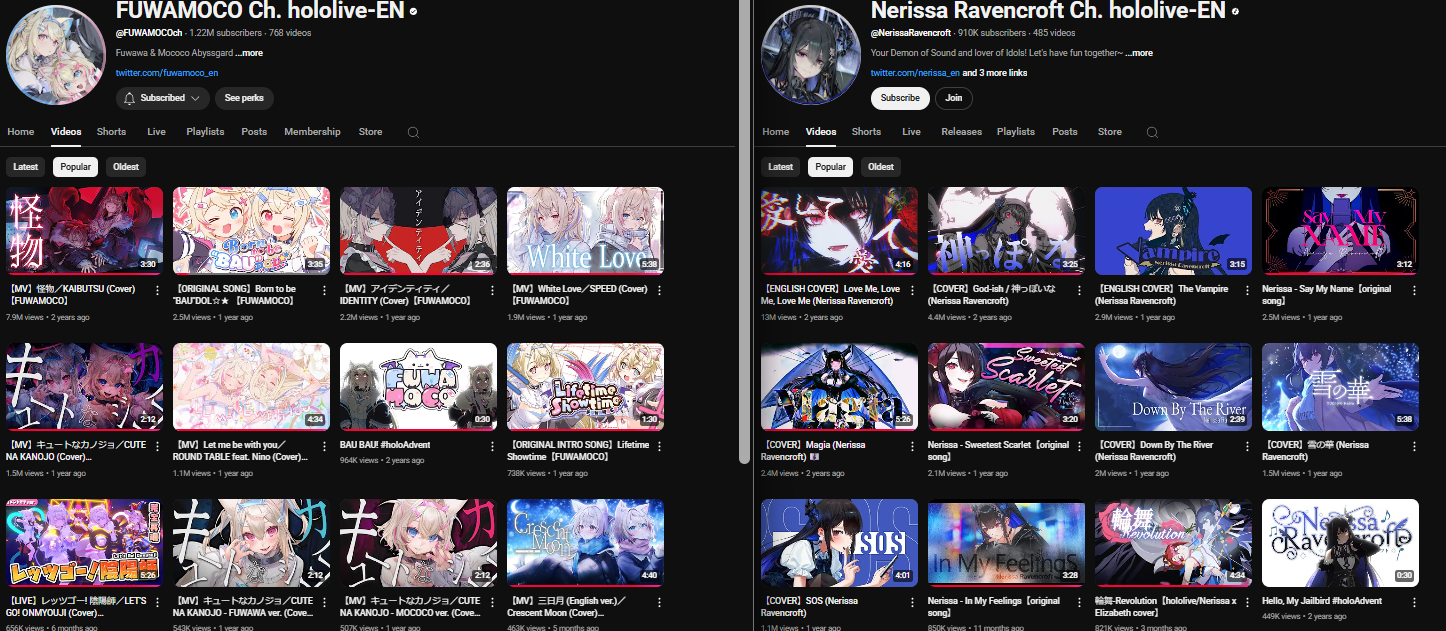Open Membership tab on FUWAMOCO channel
The width and height of the screenshot is (1446, 631).
[x=312, y=132]
